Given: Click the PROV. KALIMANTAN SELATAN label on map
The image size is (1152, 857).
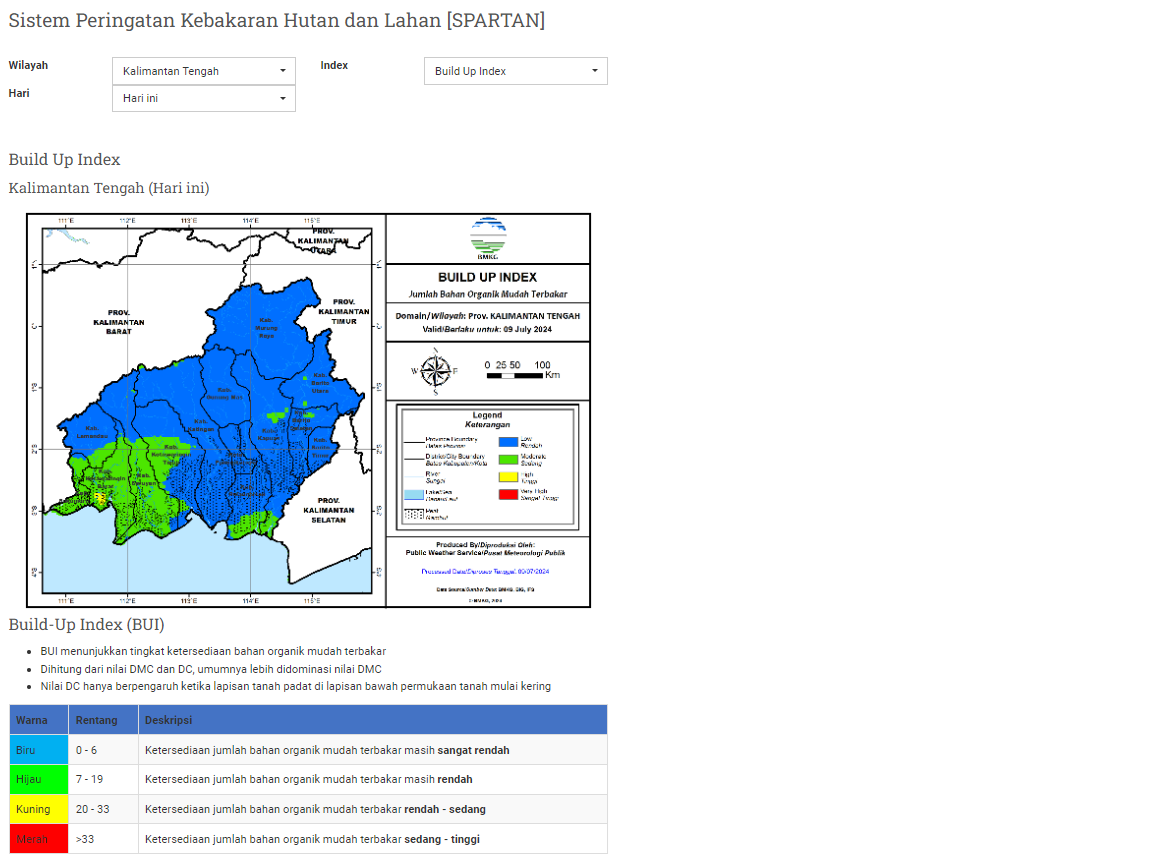Looking at the screenshot, I should (328, 510).
